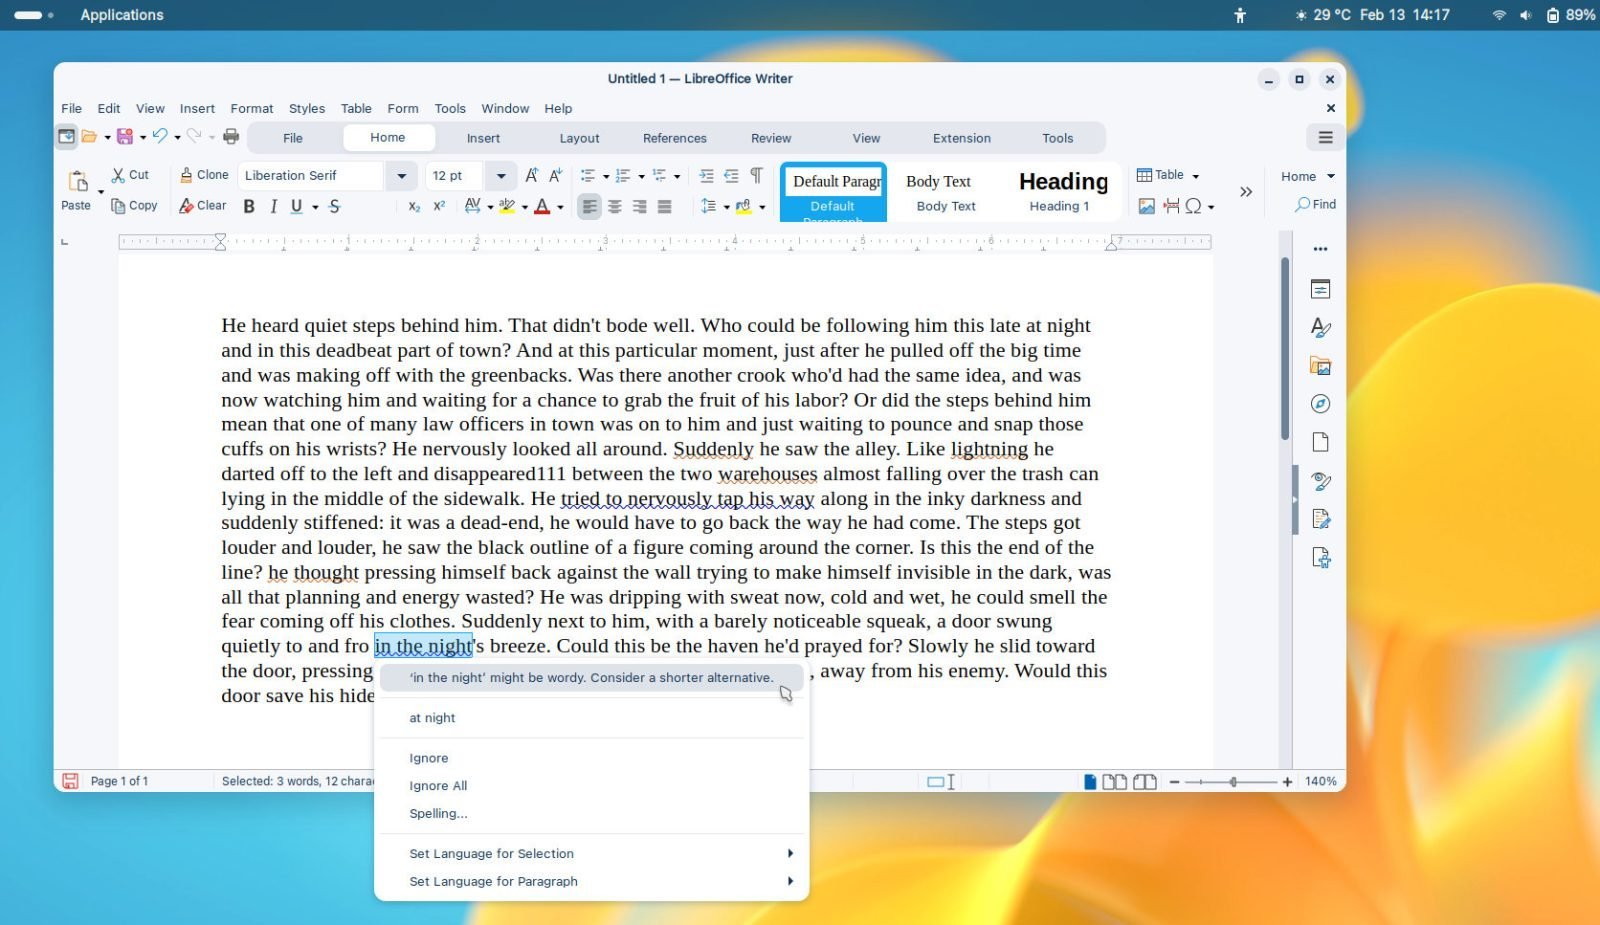This screenshot has width=1600, height=925.
Task: Click the Subscript icon
Action: [x=413, y=207]
